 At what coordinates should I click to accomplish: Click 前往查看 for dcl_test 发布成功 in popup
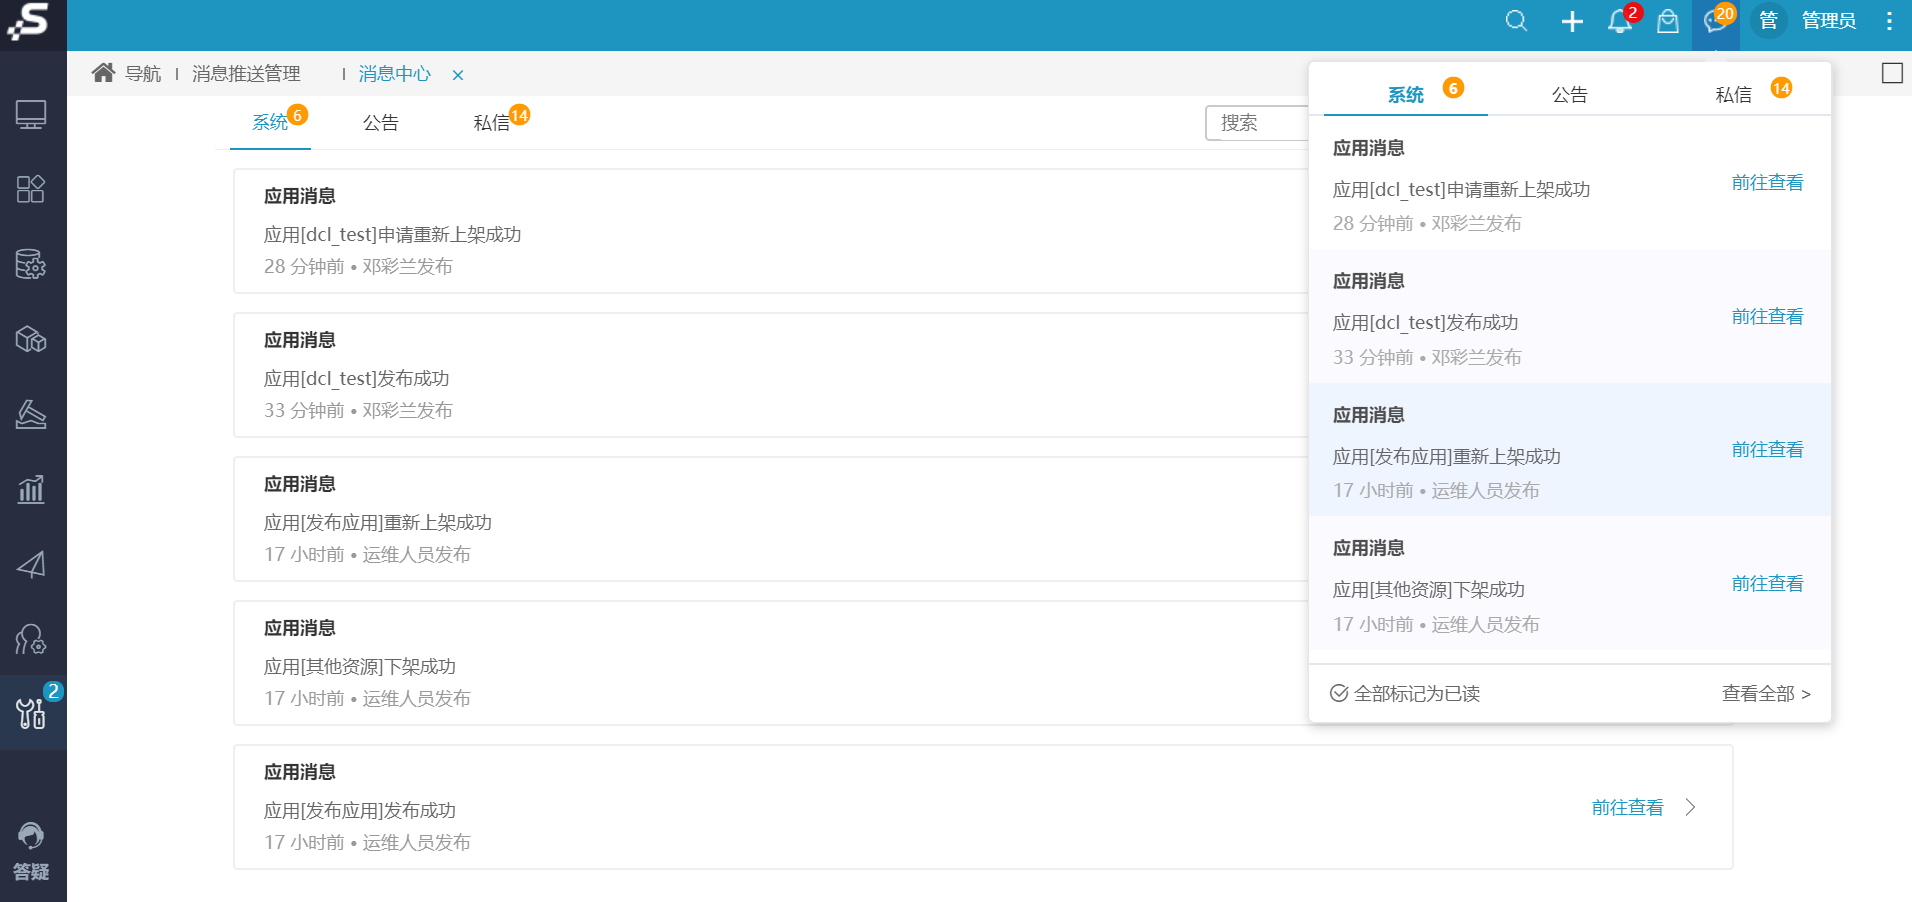click(1767, 317)
